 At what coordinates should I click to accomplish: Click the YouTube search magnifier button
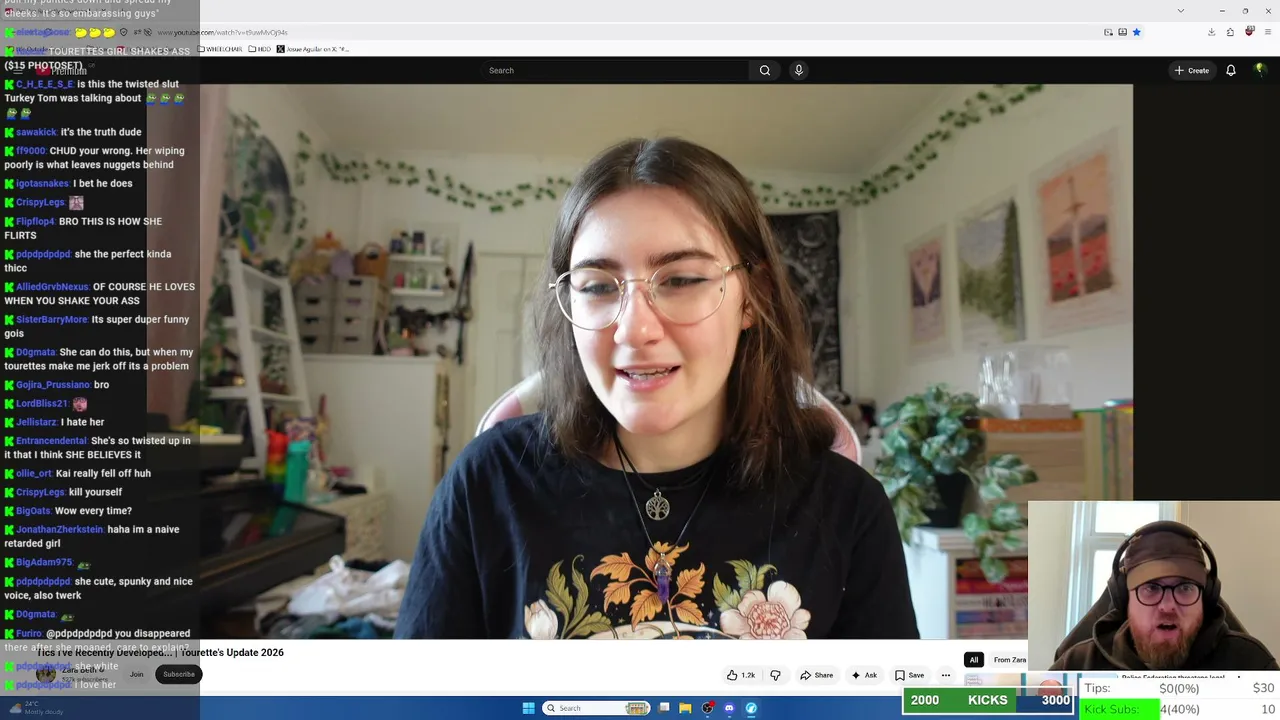tap(765, 70)
